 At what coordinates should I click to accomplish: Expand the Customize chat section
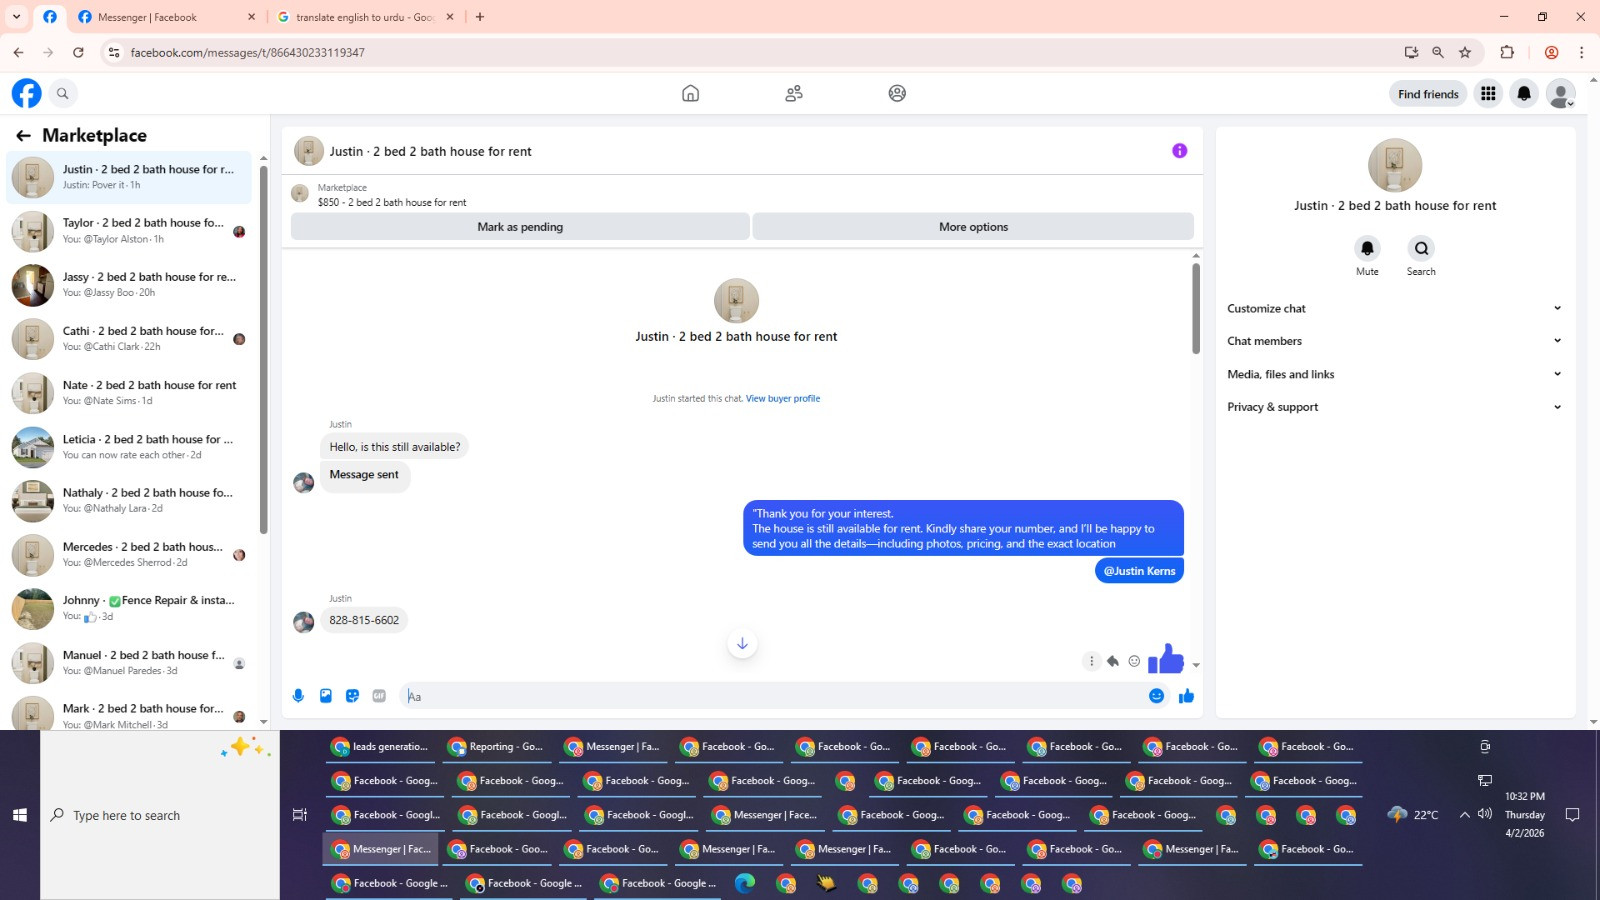[x=1394, y=308]
